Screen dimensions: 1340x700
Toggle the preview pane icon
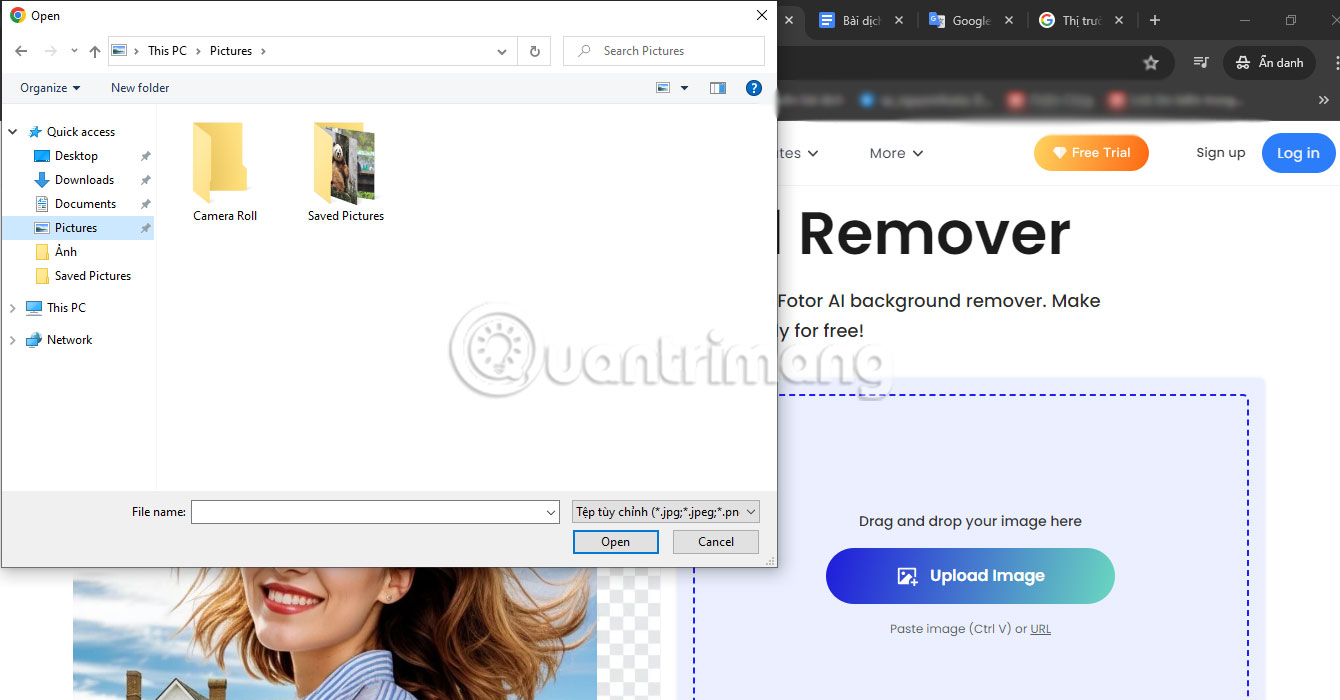717,88
